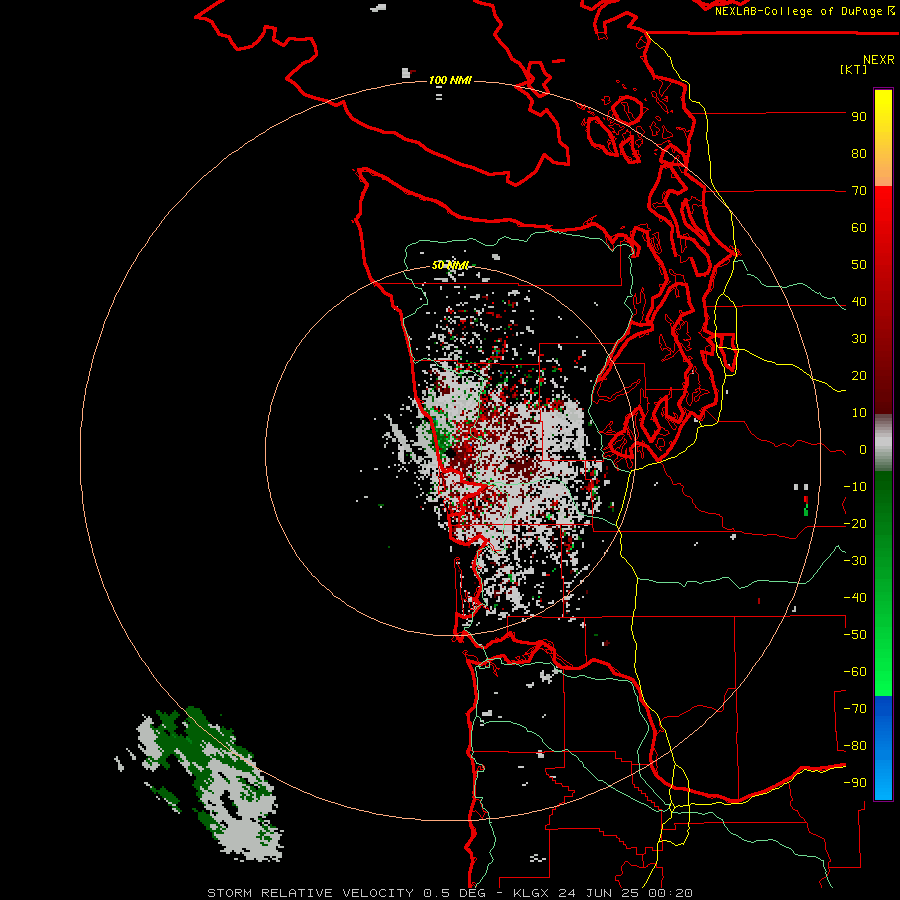Click the 20 value on the velocity scale
Screen dimensions: 900x900
[859, 376]
